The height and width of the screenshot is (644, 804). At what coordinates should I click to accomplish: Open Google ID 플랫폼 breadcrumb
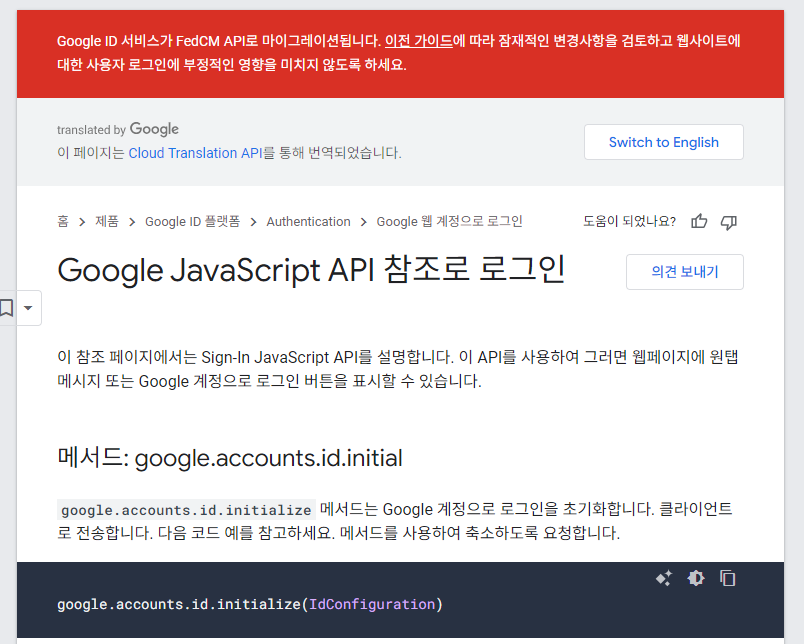coord(192,222)
